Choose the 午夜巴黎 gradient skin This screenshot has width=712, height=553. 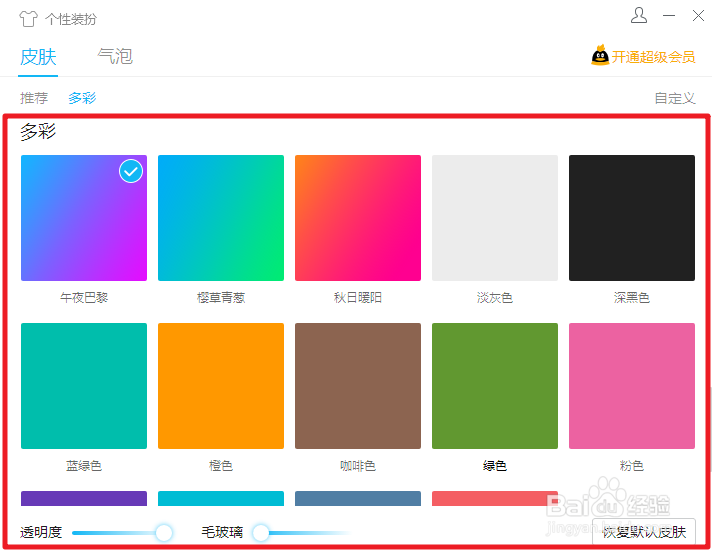[x=84, y=218]
